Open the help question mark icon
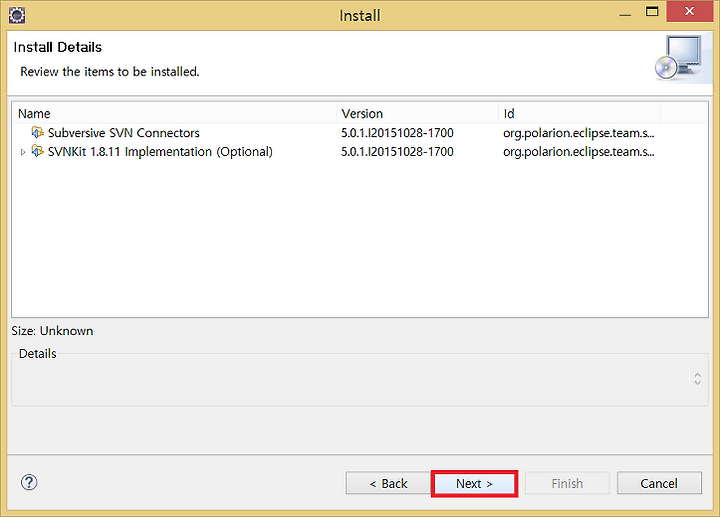The height and width of the screenshot is (517, 720). click(x=29, y=483)
